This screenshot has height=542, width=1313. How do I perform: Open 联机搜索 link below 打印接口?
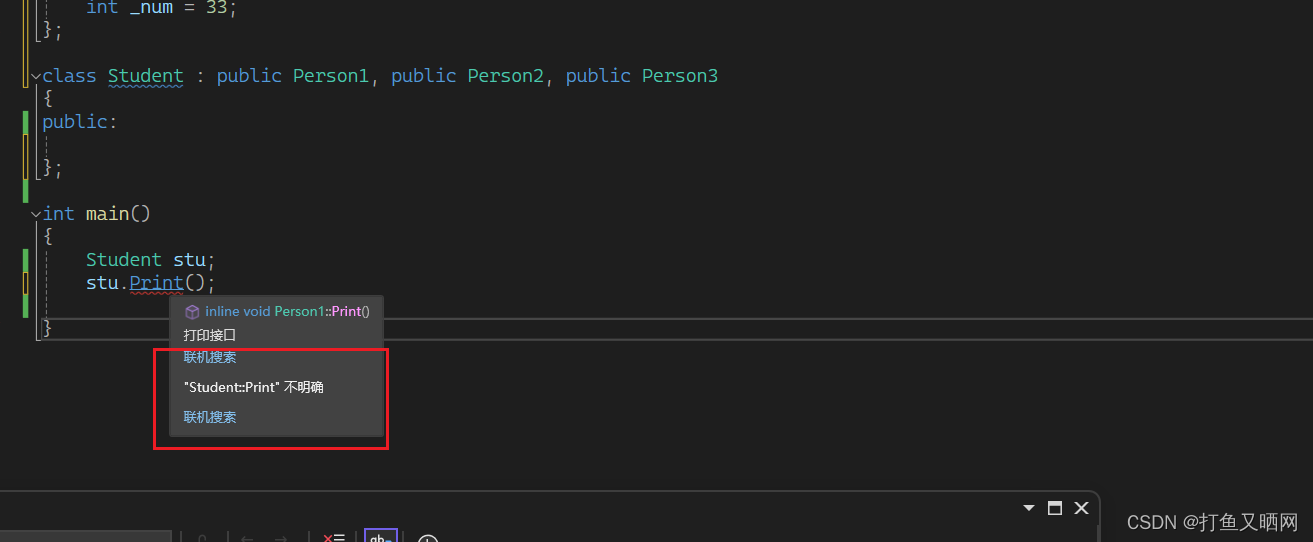point(210,357)
